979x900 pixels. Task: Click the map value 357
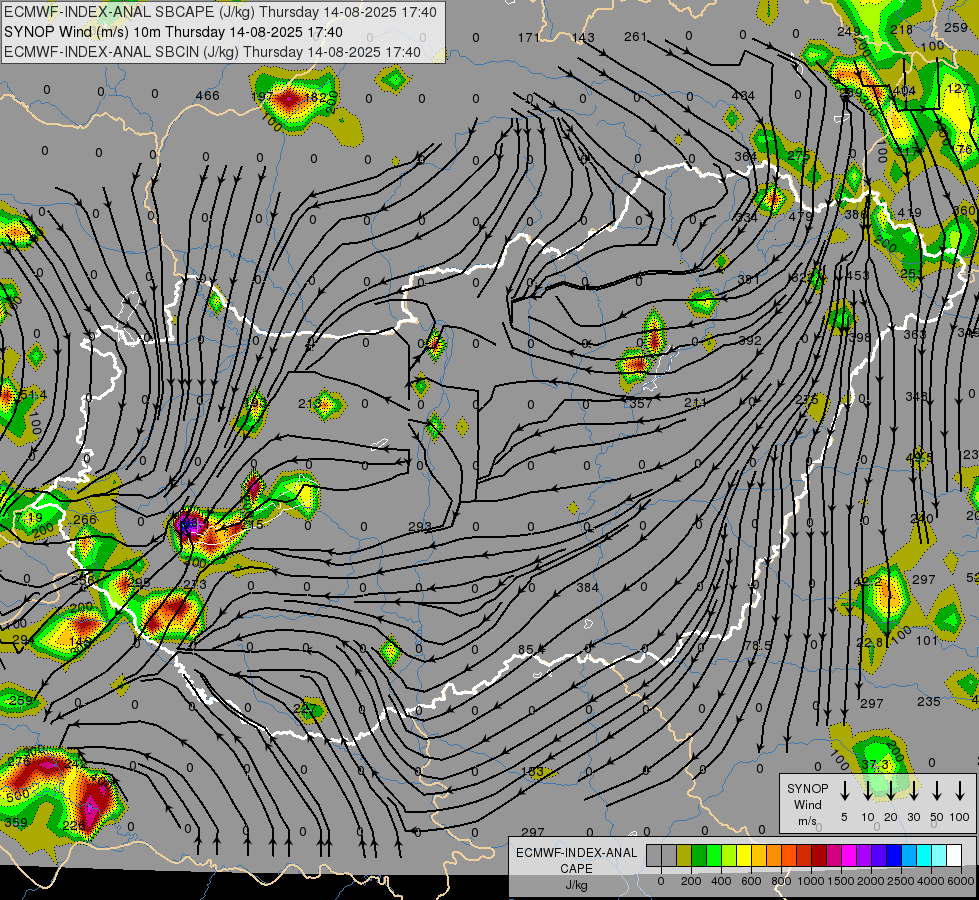click(x=641, y=403)
